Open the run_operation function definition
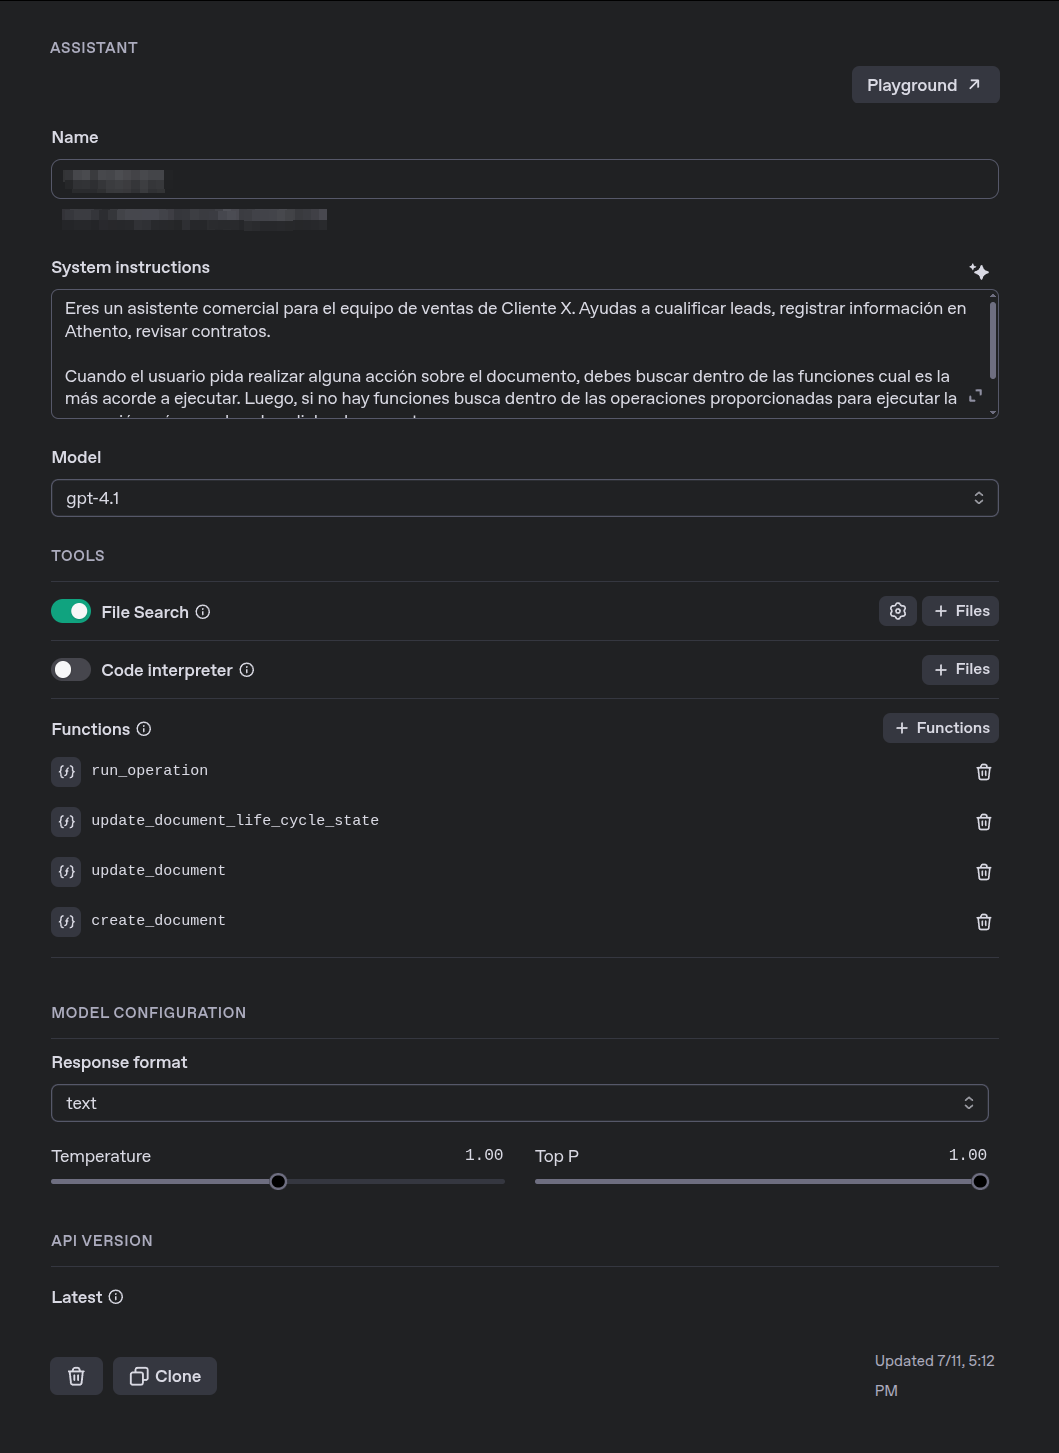Viewport: 1059px width, 1453px height. click(149, 771)
